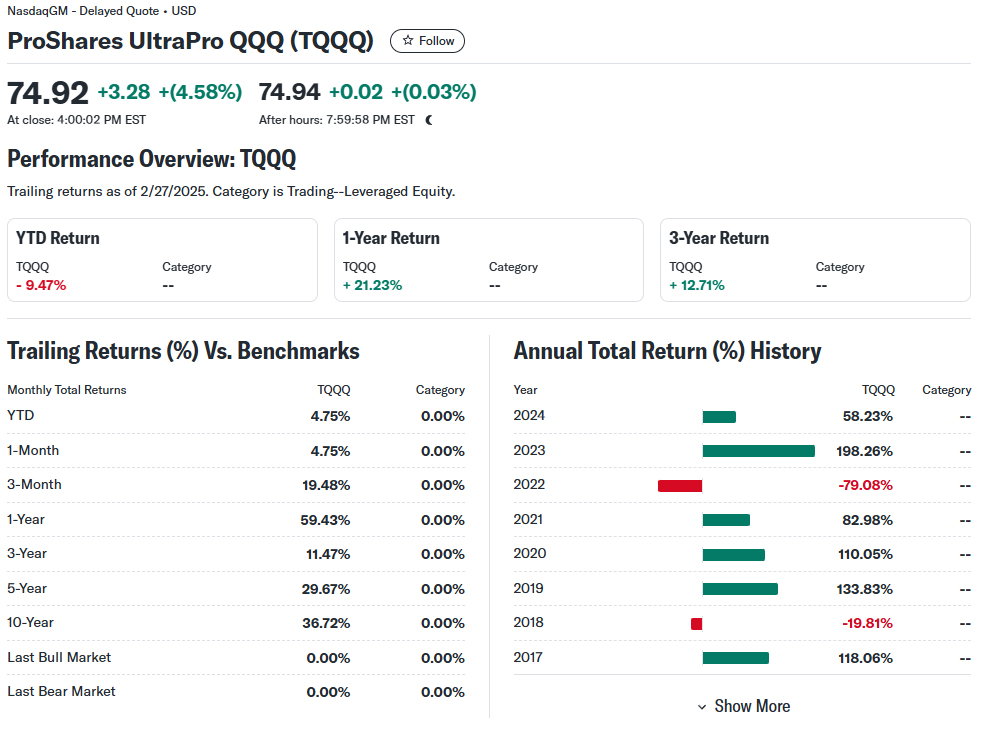Click the -9.47% YTD return value

coord(41,285)
